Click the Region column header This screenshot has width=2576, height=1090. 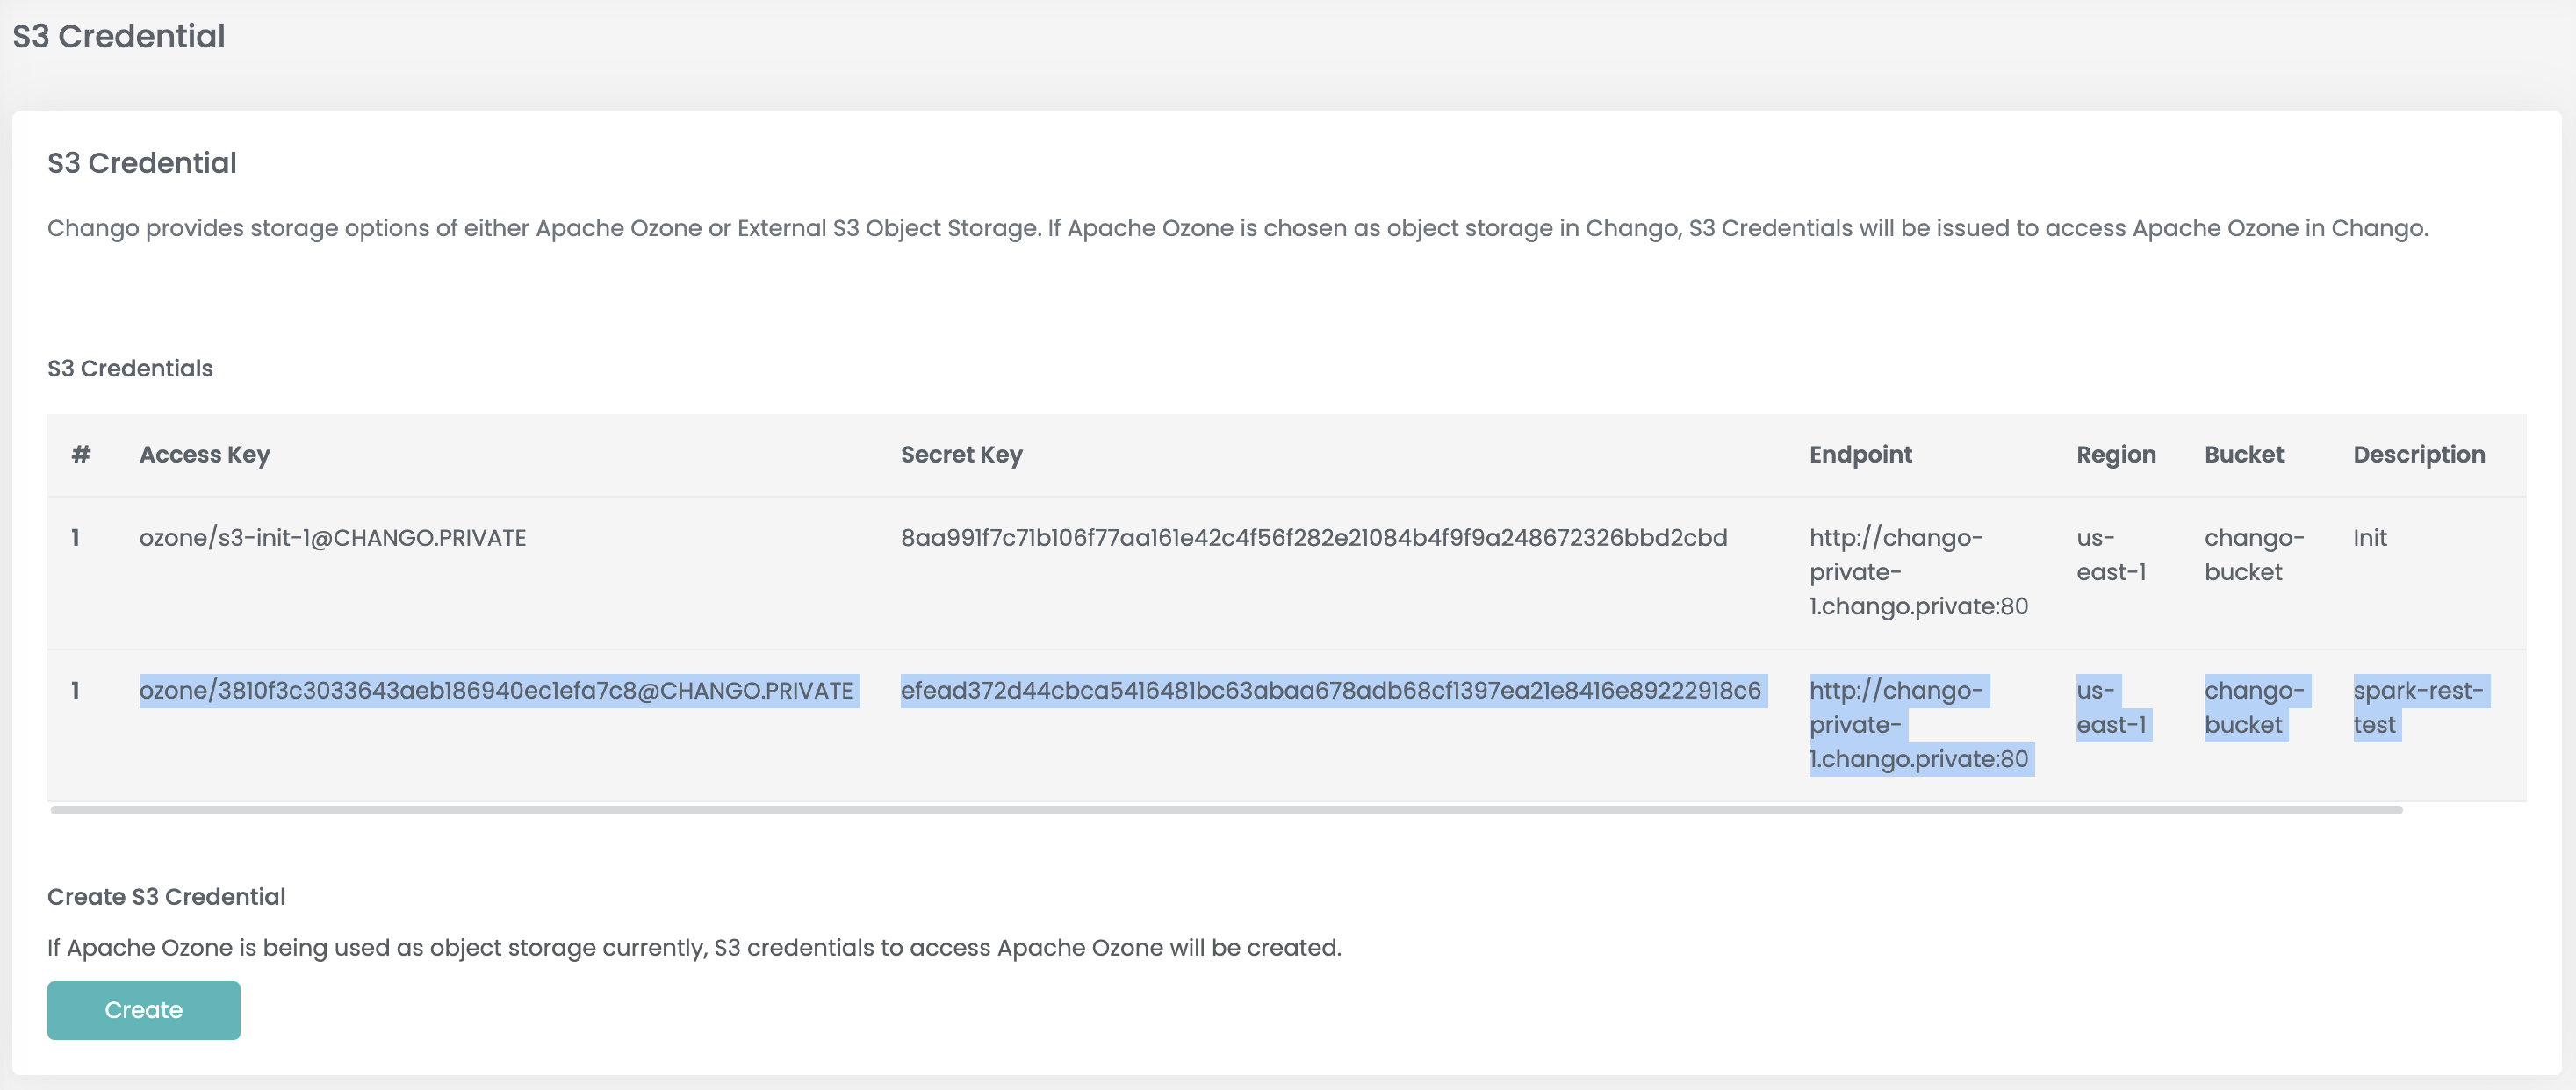(x=2116, y=455)
